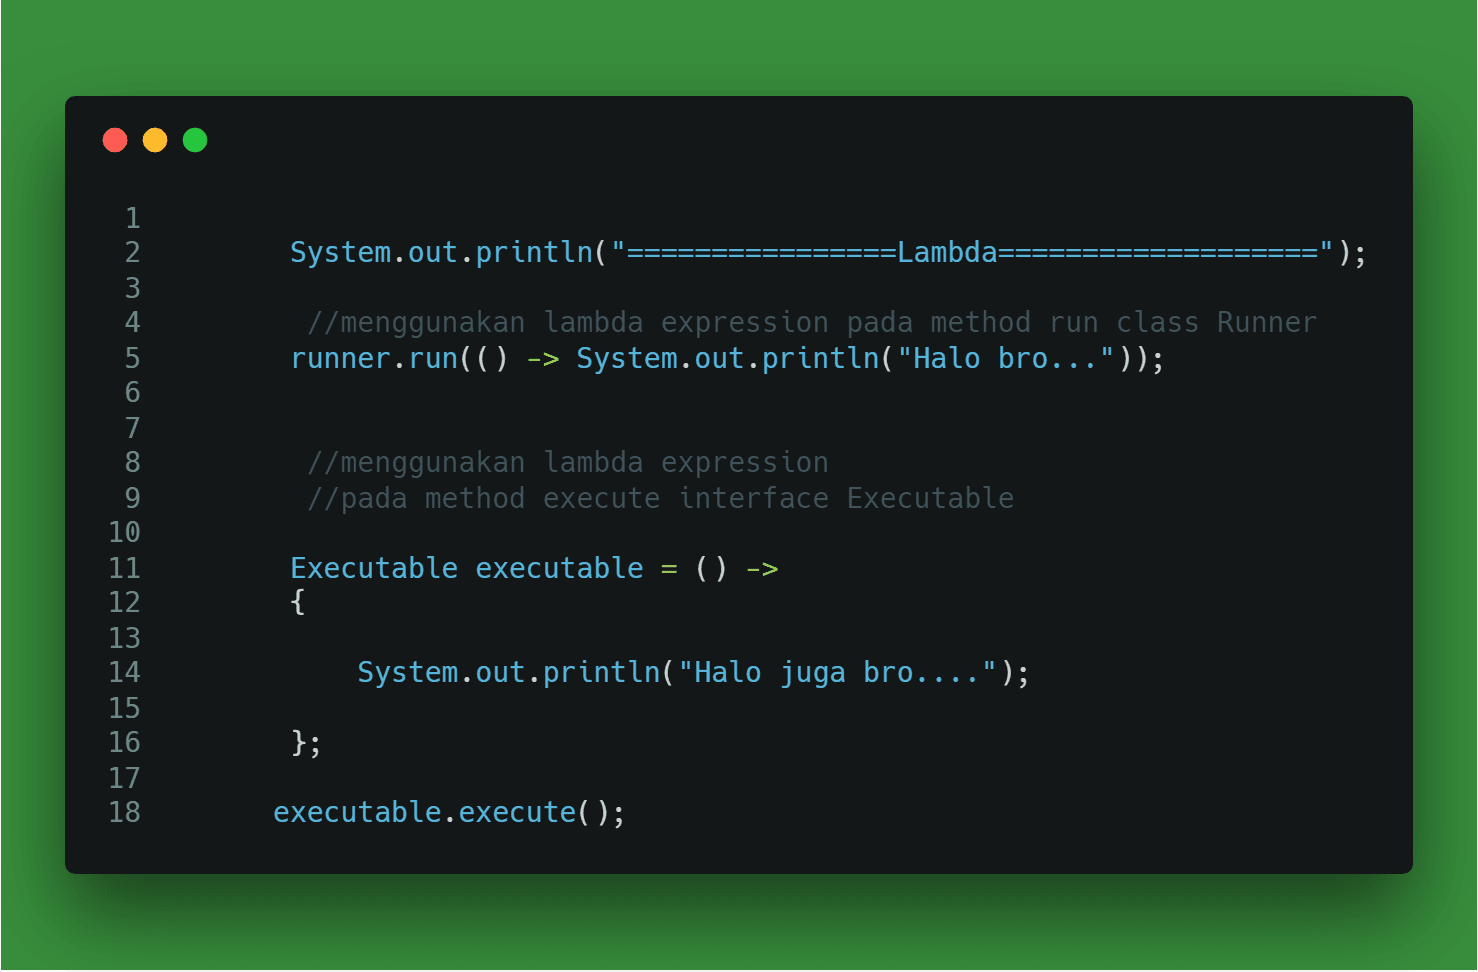The image size is (1478, 972).
Task: Click comment mentioning class Runner
Action: point(812,323)
